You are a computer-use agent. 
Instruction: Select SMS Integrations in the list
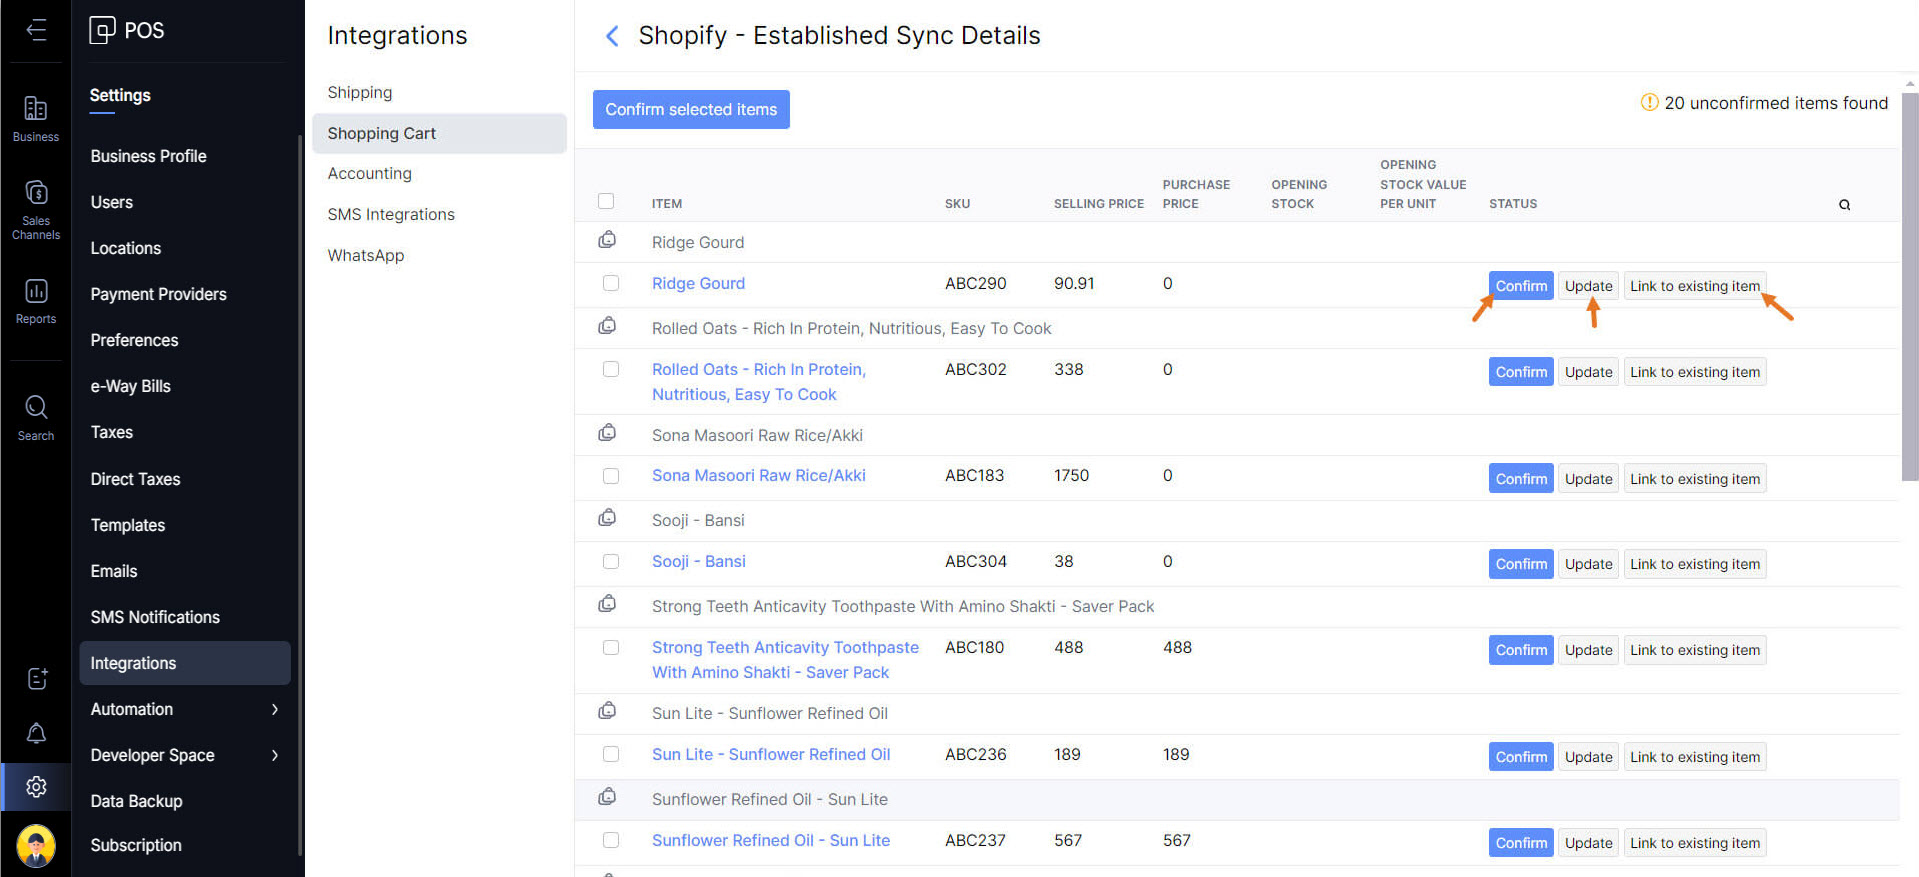[x=391, y=214]
